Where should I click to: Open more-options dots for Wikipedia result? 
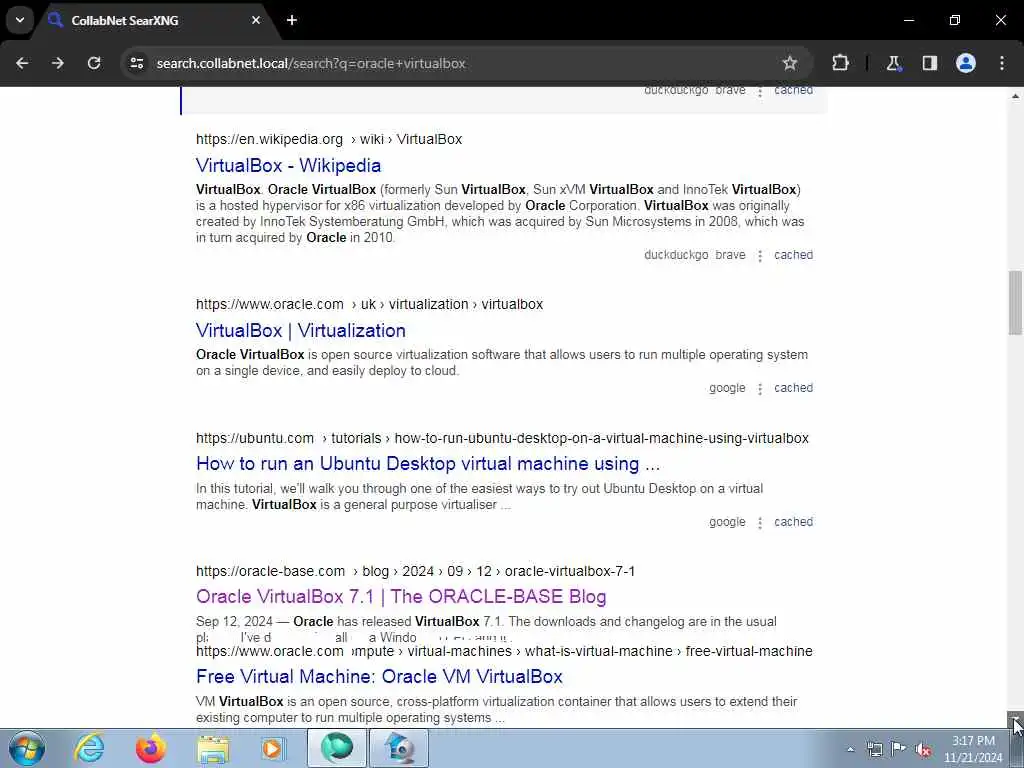[x=760, y=256]
